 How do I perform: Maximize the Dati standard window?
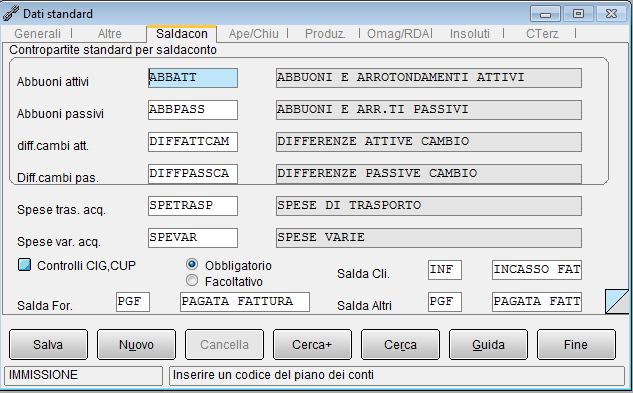578,14
